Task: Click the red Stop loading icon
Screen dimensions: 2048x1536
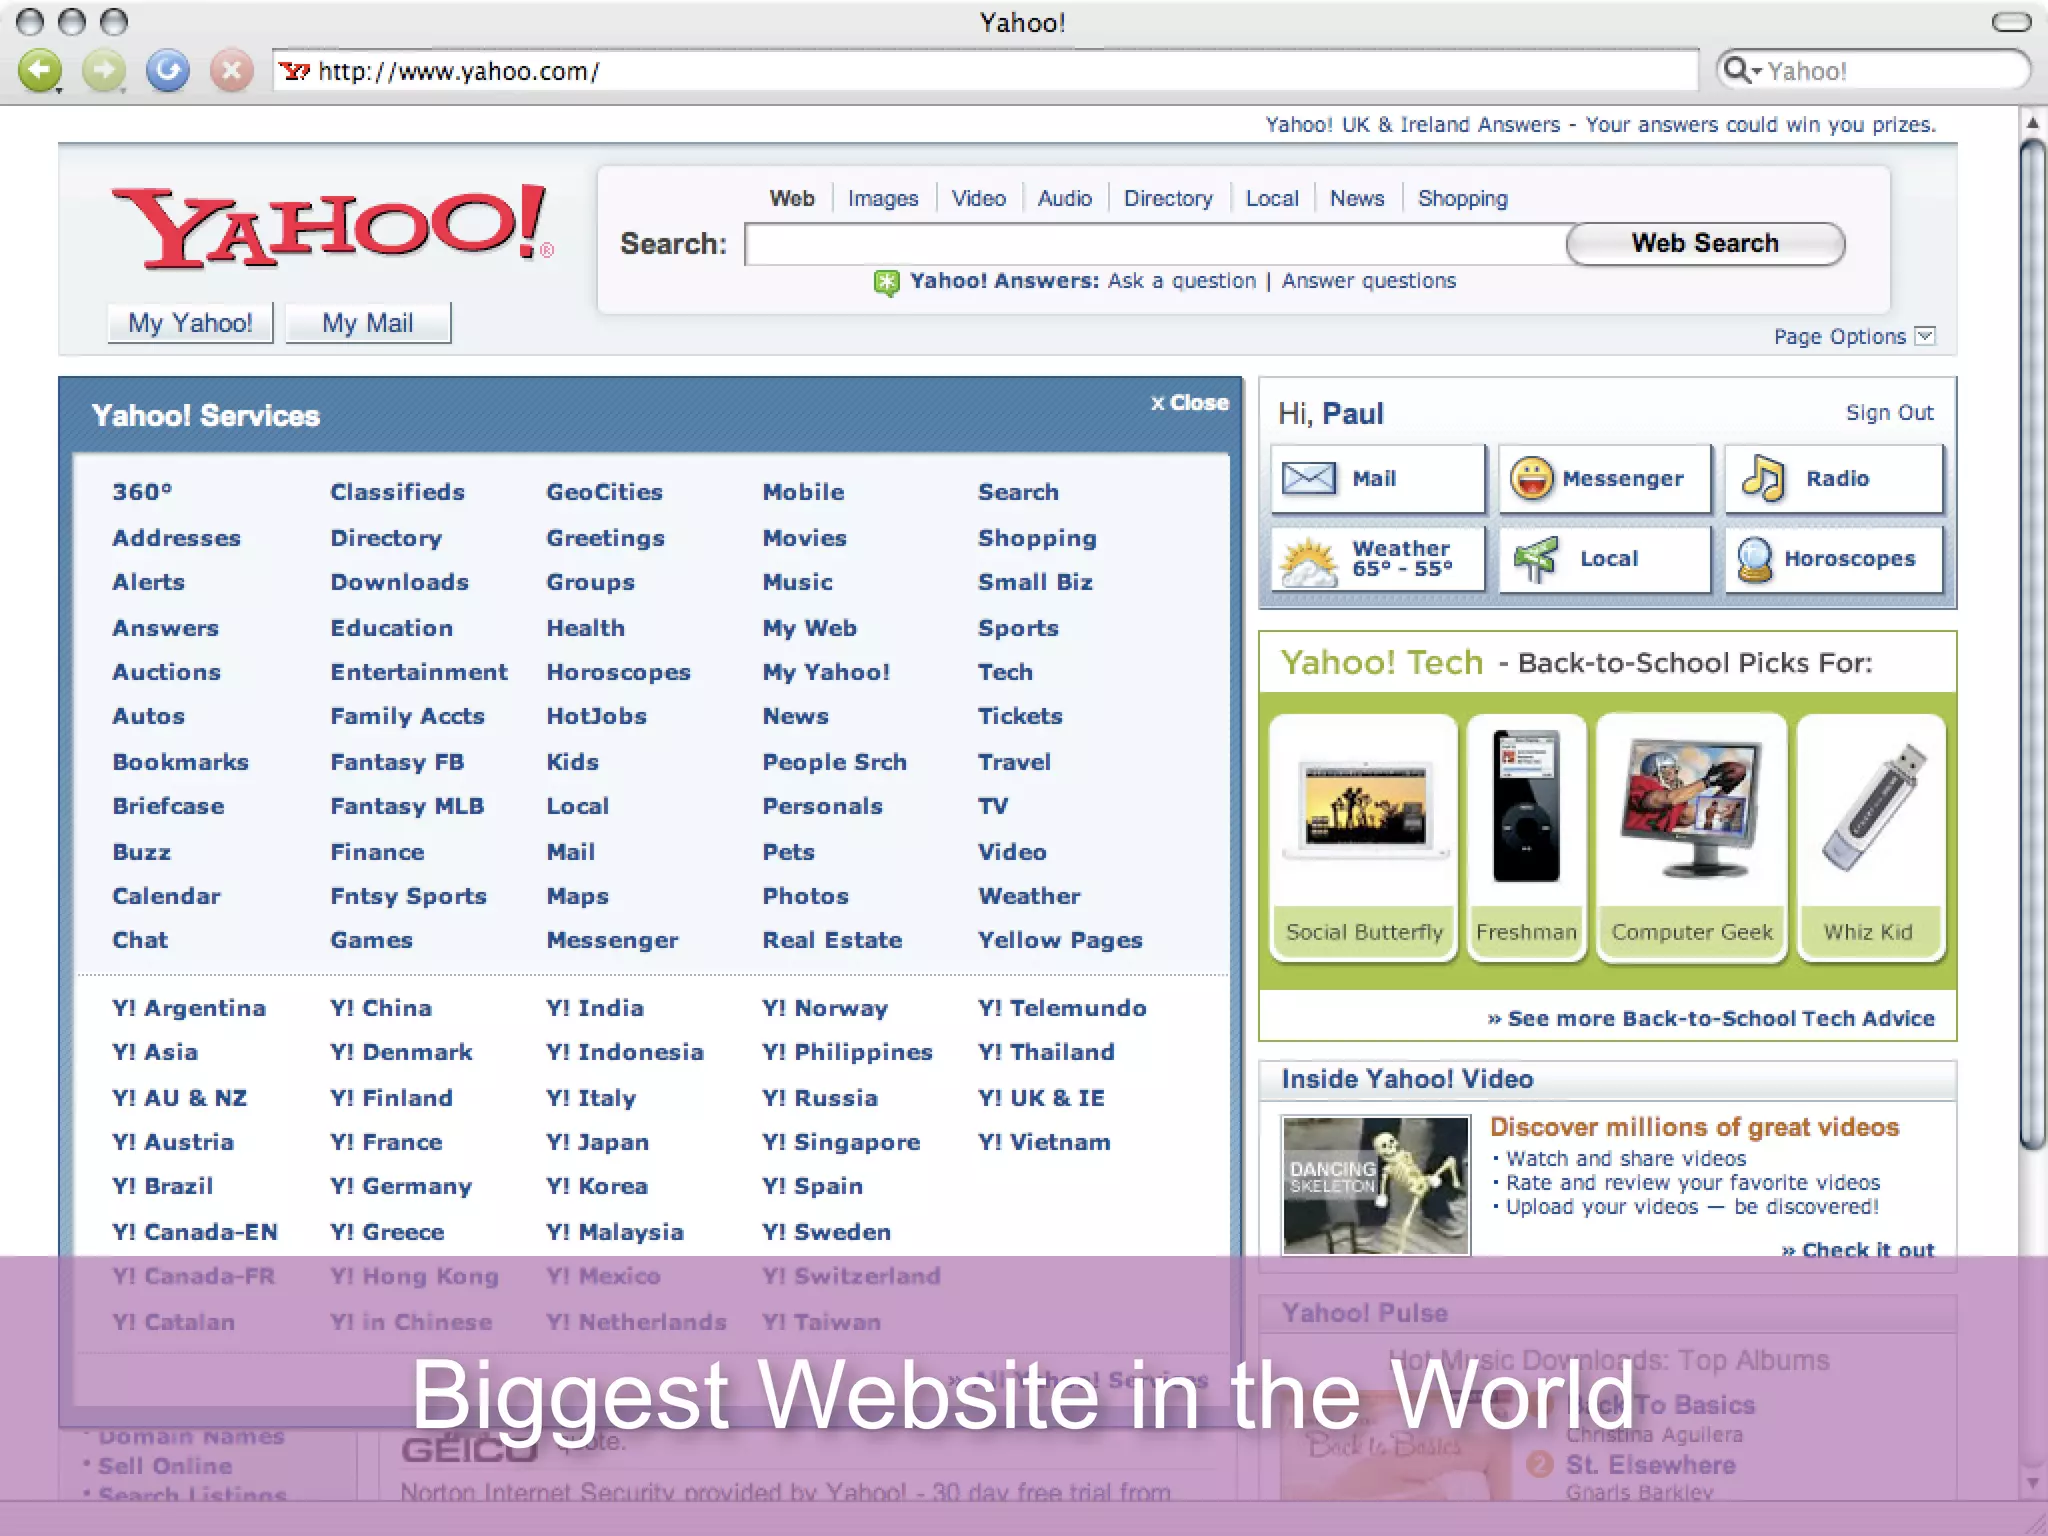Action: [231, 71]
